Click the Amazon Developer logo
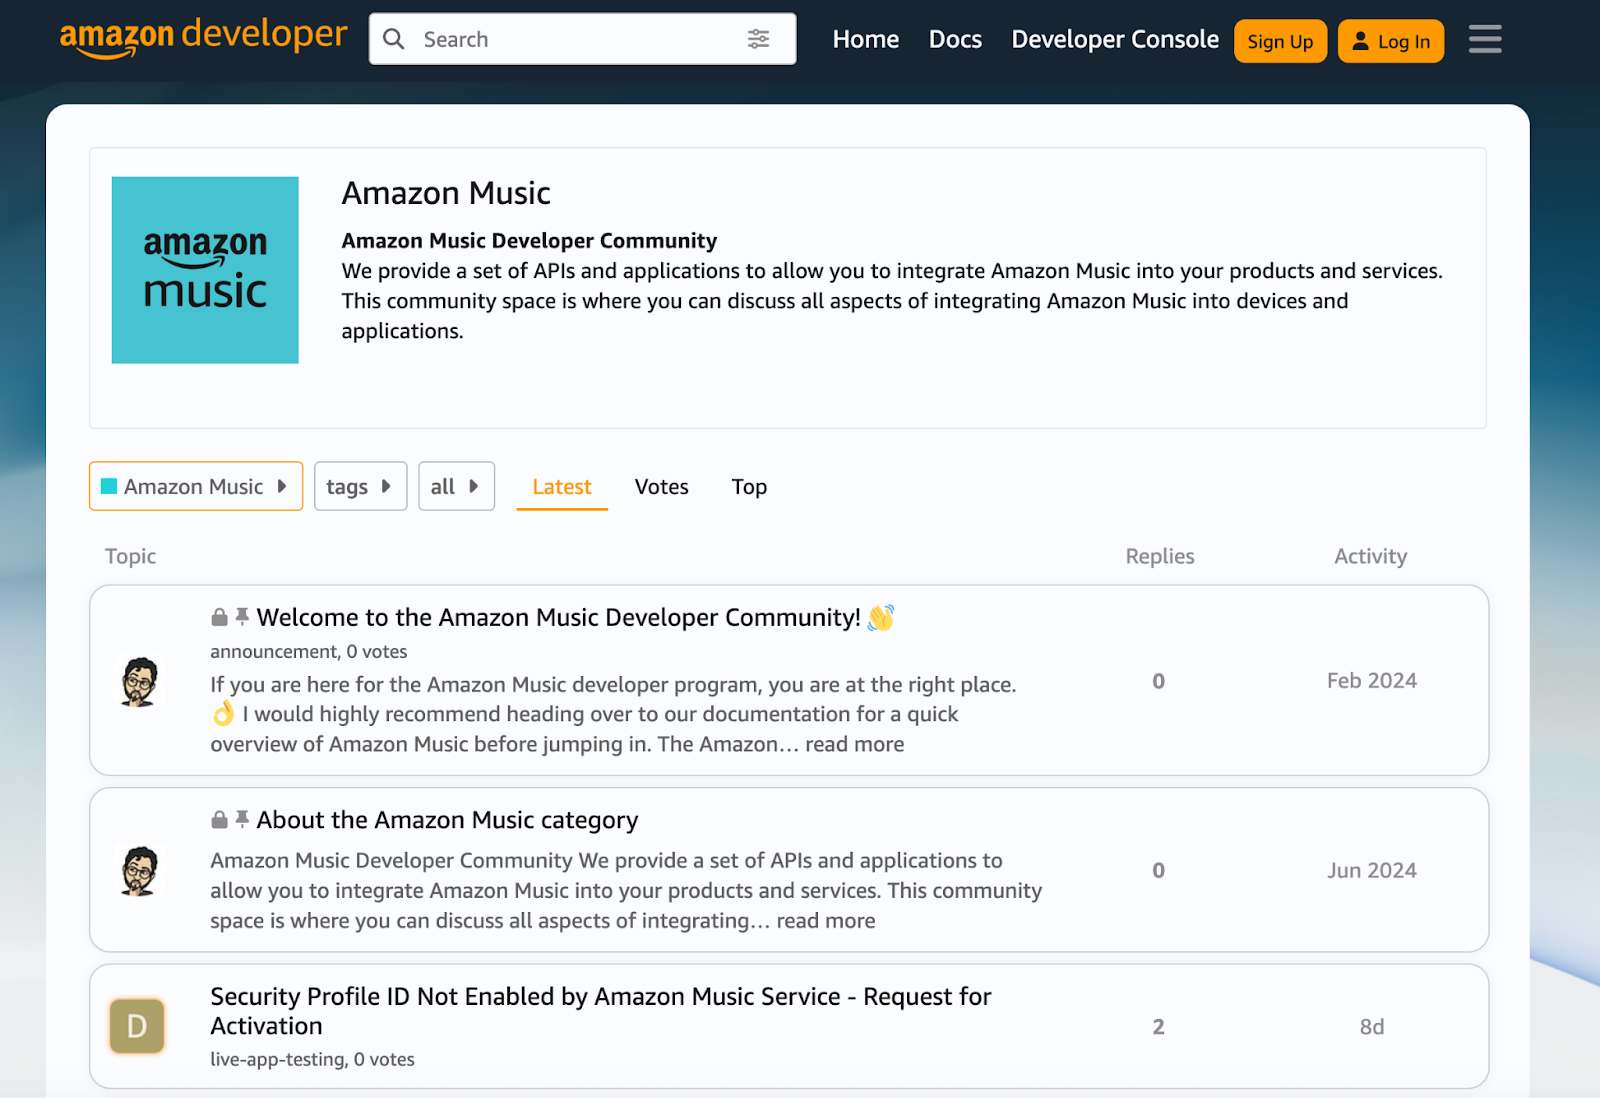This screenshot has height=1098, width=1600. [200, 37]
